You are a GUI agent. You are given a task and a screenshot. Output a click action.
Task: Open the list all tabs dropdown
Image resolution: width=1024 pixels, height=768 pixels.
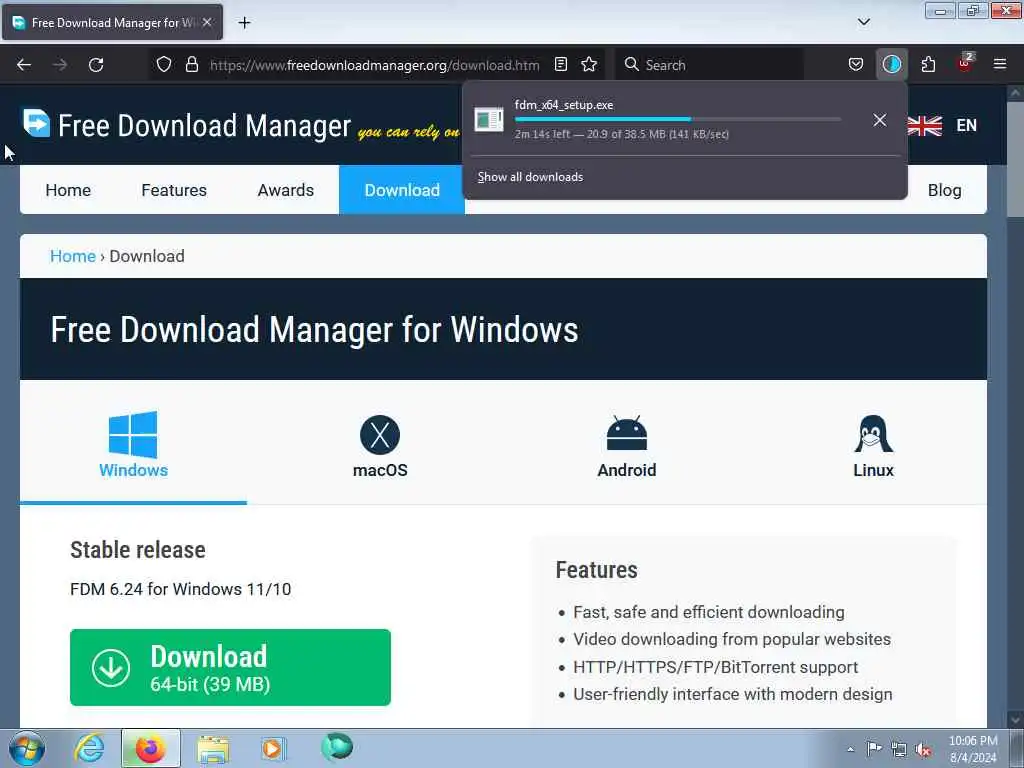tap(863, 22)
